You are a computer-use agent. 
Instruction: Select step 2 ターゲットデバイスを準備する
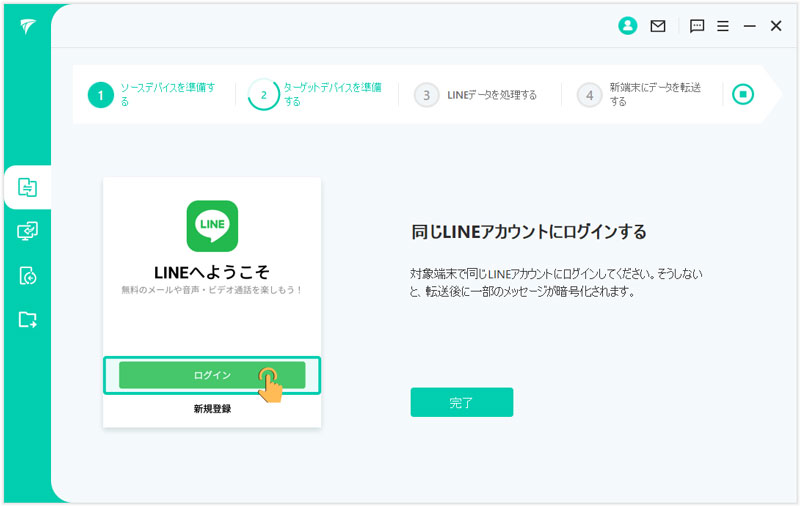pos(315,94)
